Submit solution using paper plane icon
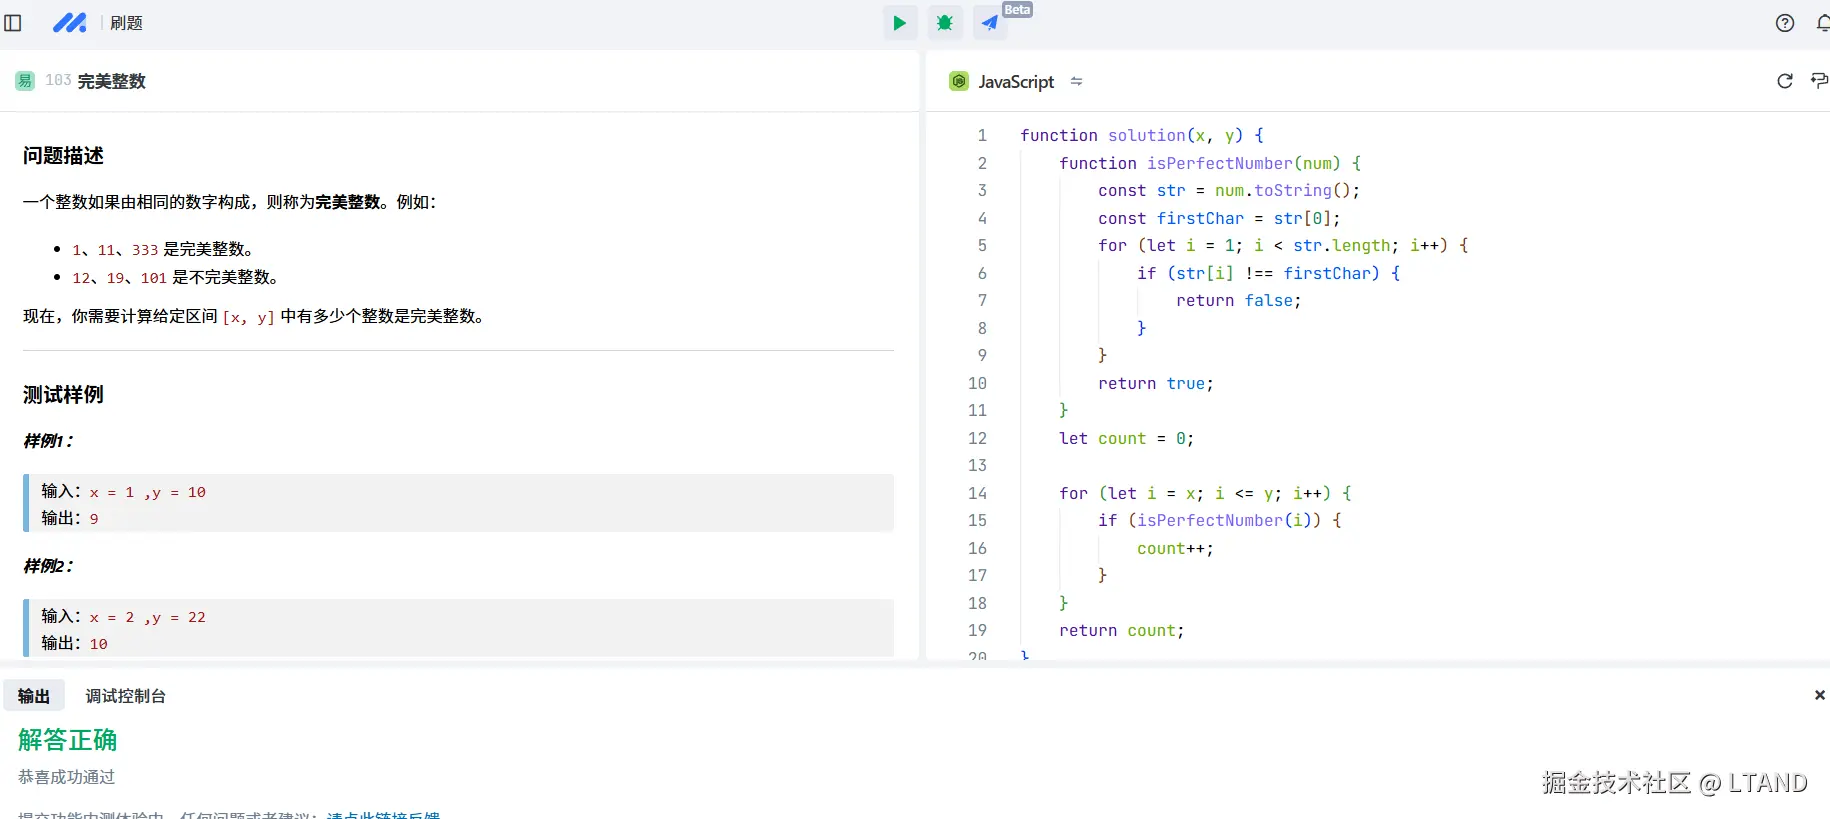The height and width of the screenshot is (819, 1830). (989, 23)
